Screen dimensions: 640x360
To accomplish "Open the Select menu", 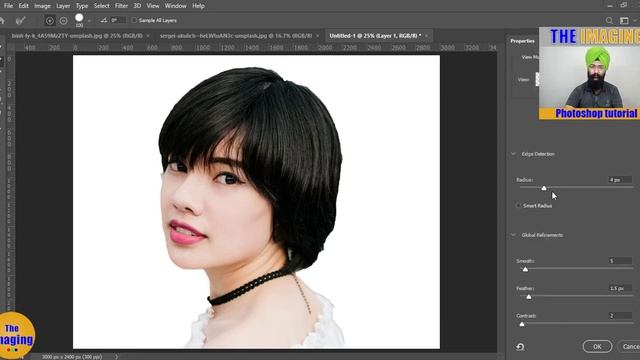I will (x=101, y=6).
